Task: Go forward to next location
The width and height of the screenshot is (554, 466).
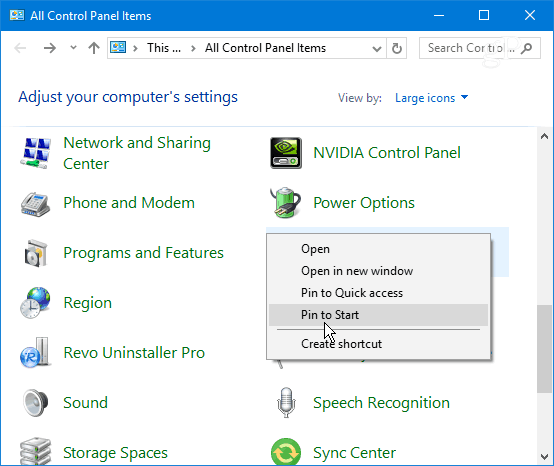Action: [49, 48]
